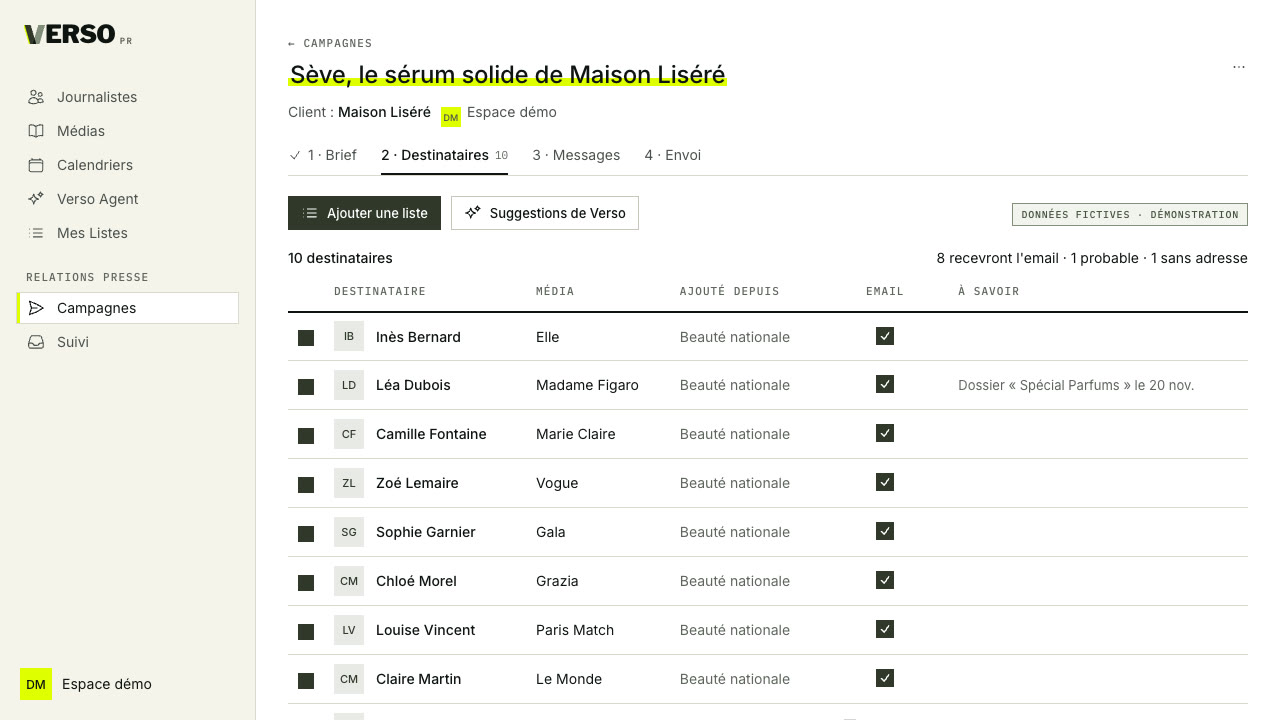
Task: Go to step 1 · Brief tab
Action: coord(323,155)
